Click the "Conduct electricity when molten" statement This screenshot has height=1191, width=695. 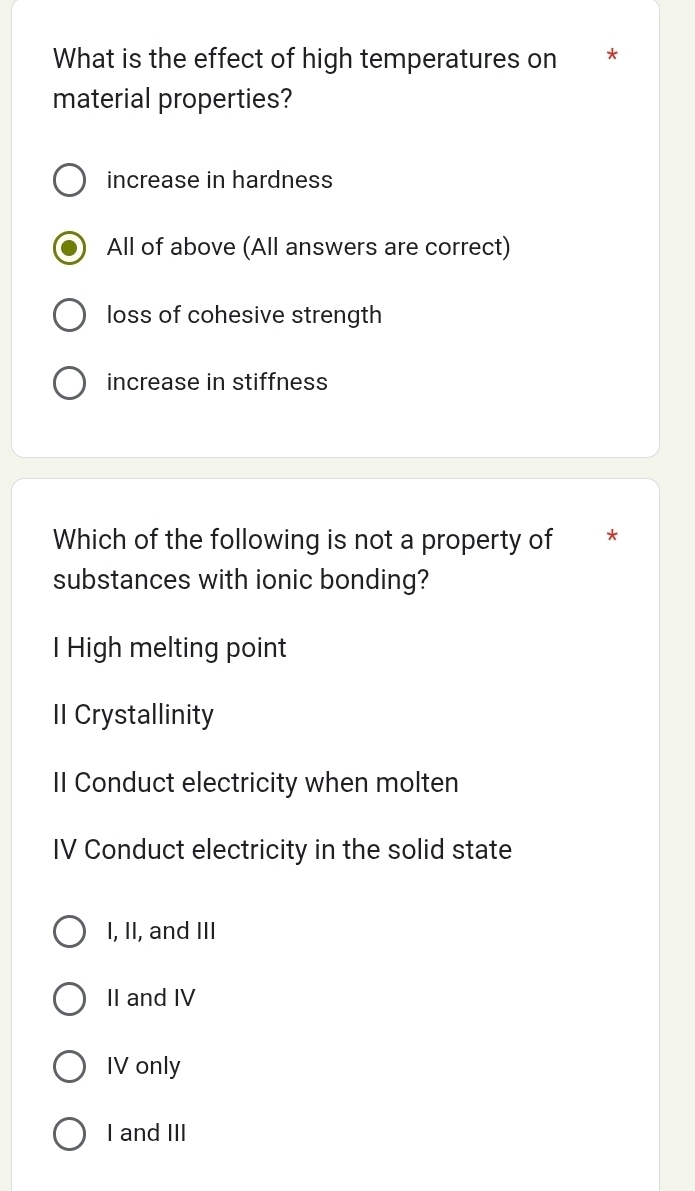[256, 783]
